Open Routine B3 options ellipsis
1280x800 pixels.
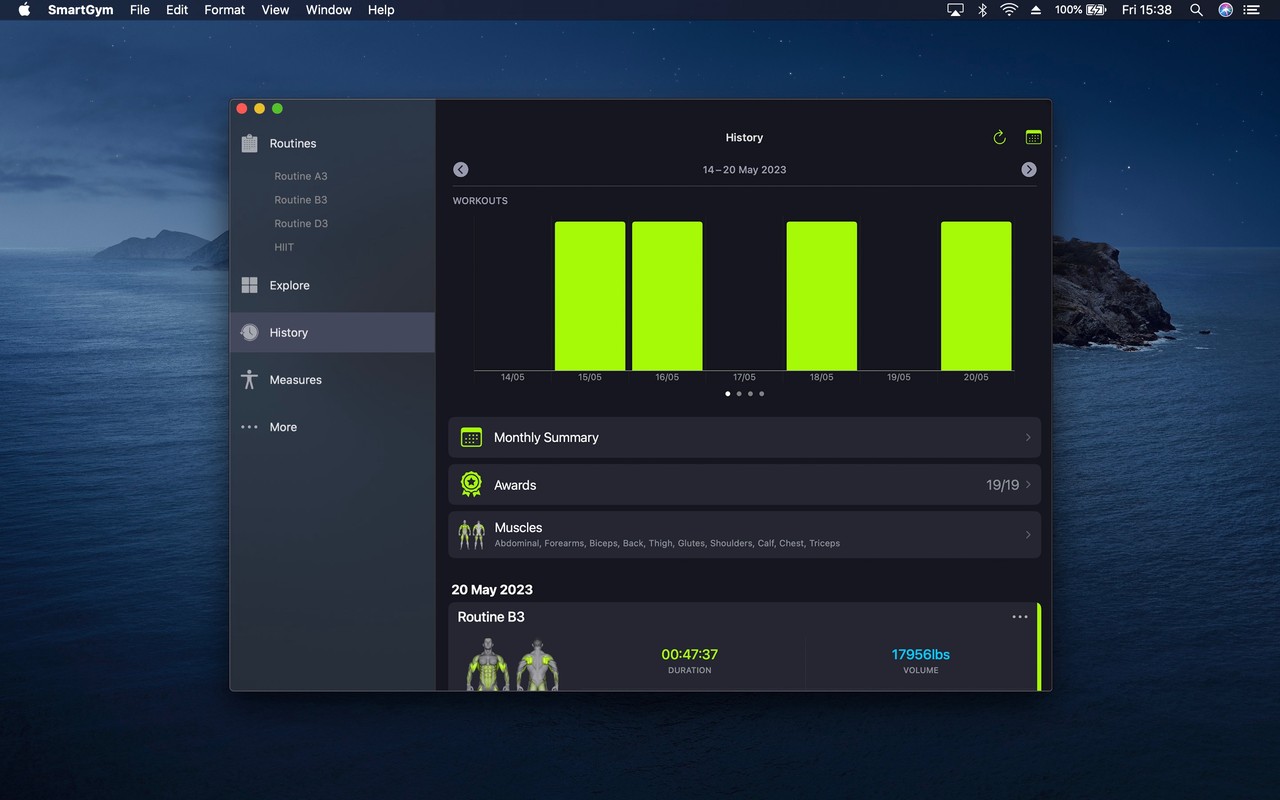pos(1020,617)
